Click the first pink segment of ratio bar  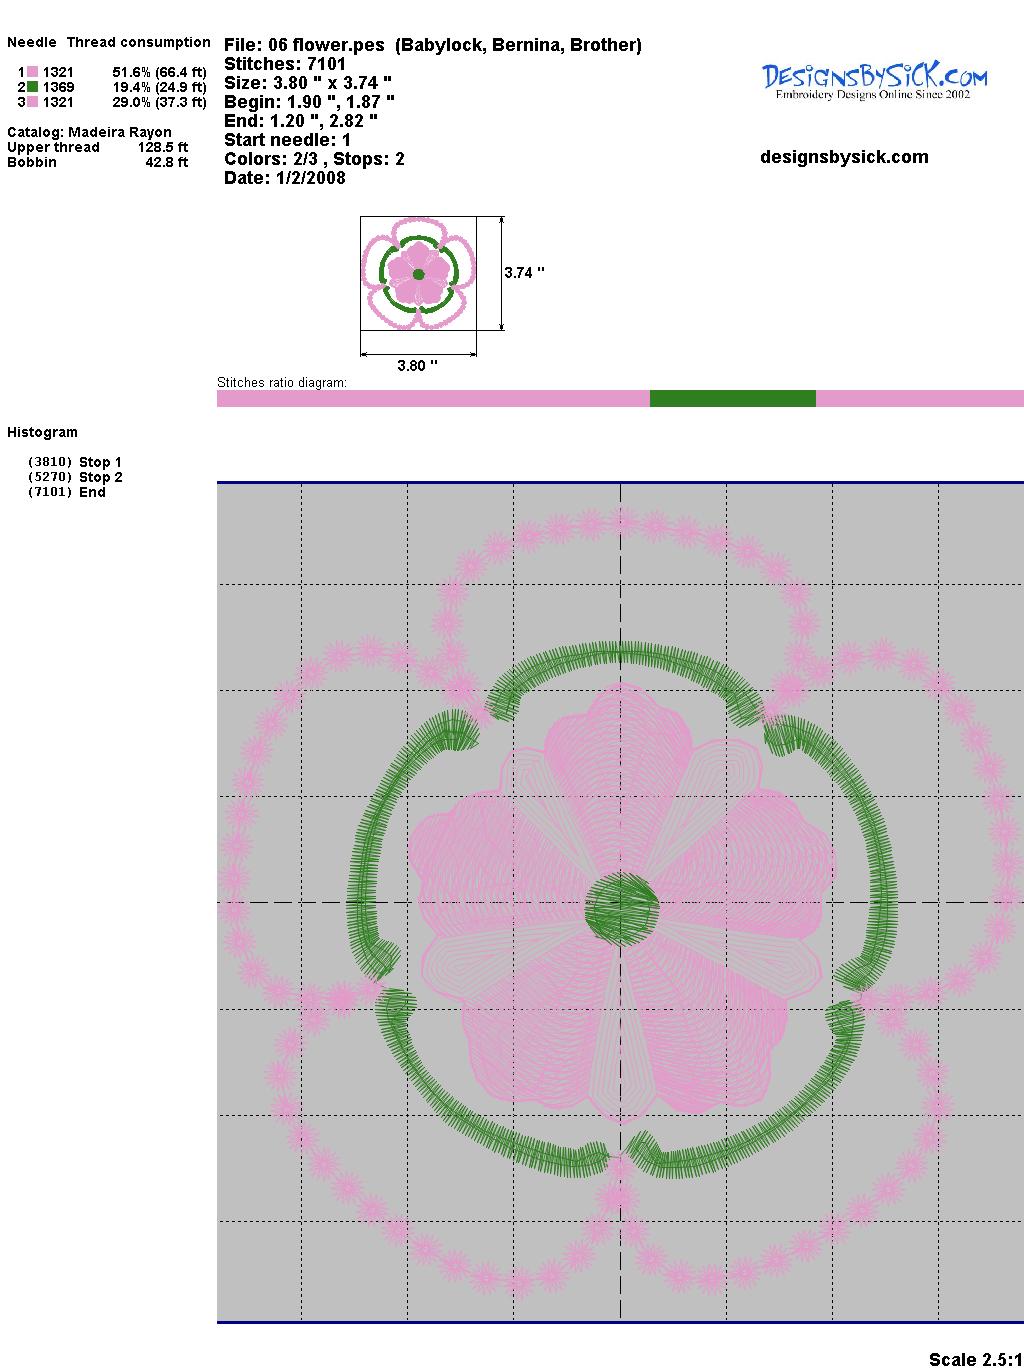[433, 399]
